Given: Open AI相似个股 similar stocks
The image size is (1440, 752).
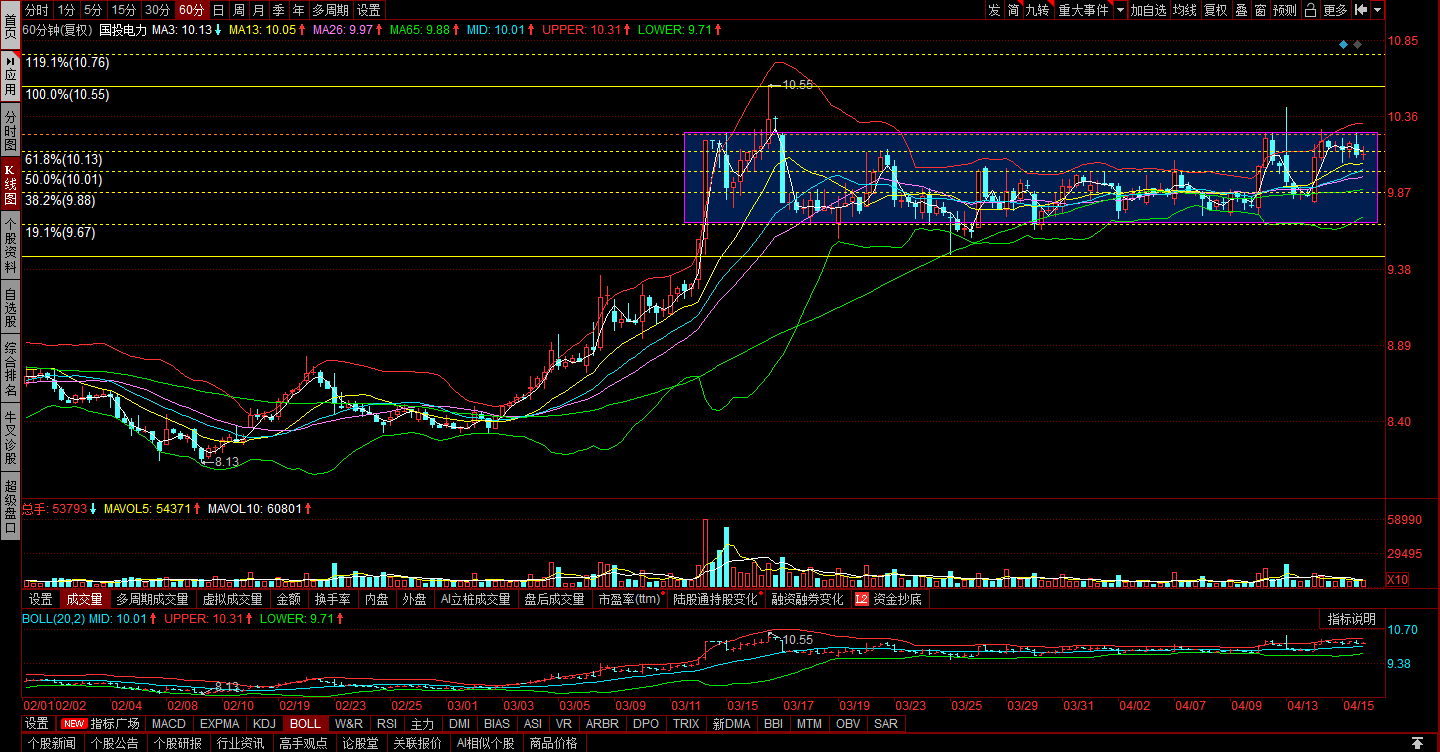Looking at the screenshot, I should 485,743.
